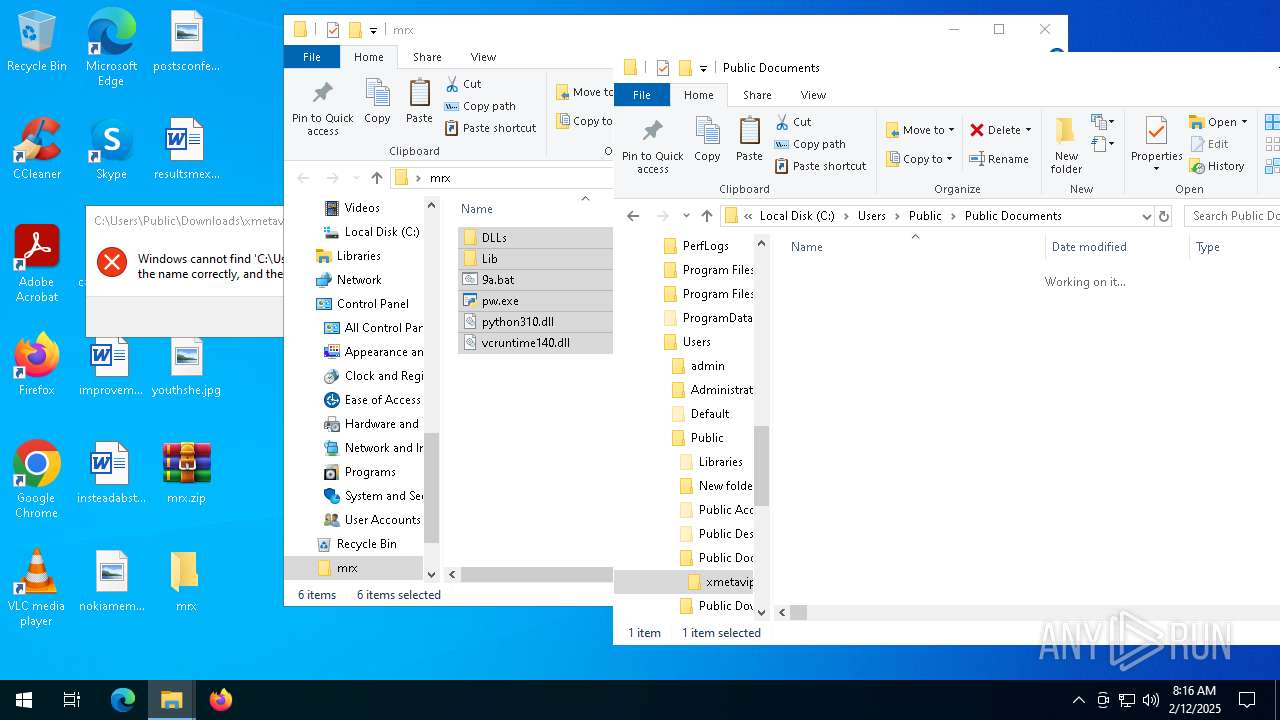This screenshot has height=720, width=1280.
Task: Click Cut in mrx window ribbon
Action: (x=464, y=84)
